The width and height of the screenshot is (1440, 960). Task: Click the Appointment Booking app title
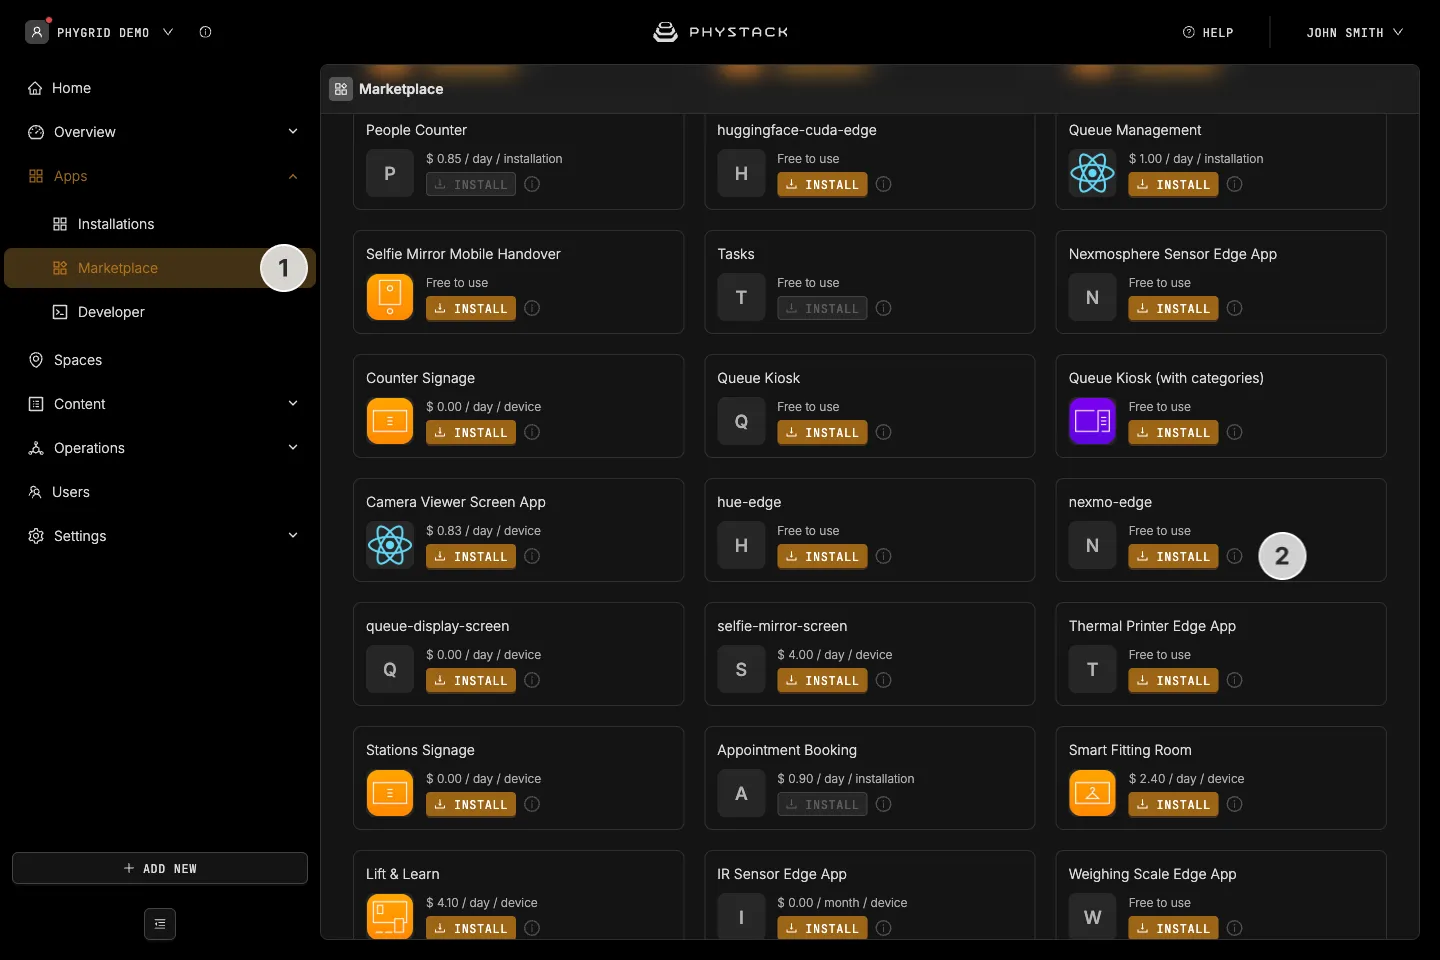pyautogui.click(x=787, y=750)
